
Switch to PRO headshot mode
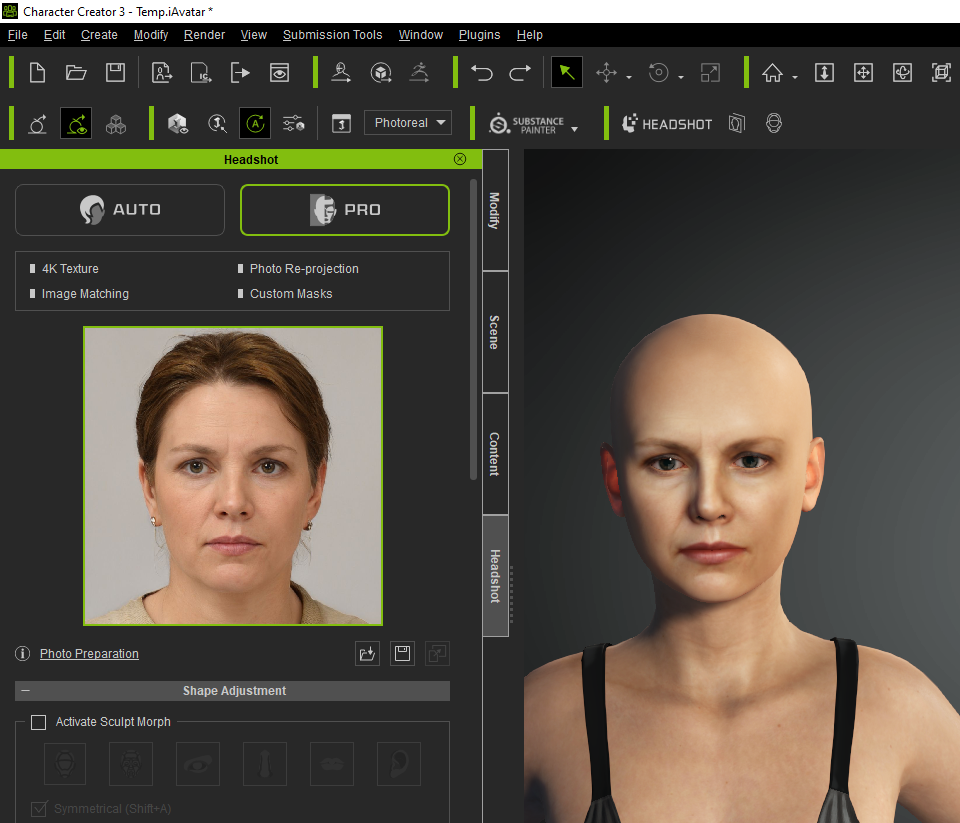pyautogui.click(x=344, y=210)
